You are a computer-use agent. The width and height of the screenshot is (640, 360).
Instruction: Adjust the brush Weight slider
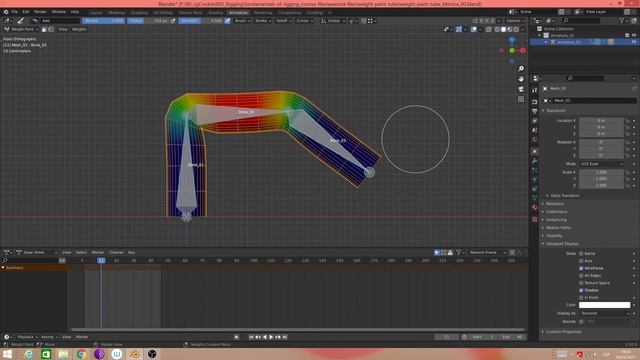tap(103, 20)
